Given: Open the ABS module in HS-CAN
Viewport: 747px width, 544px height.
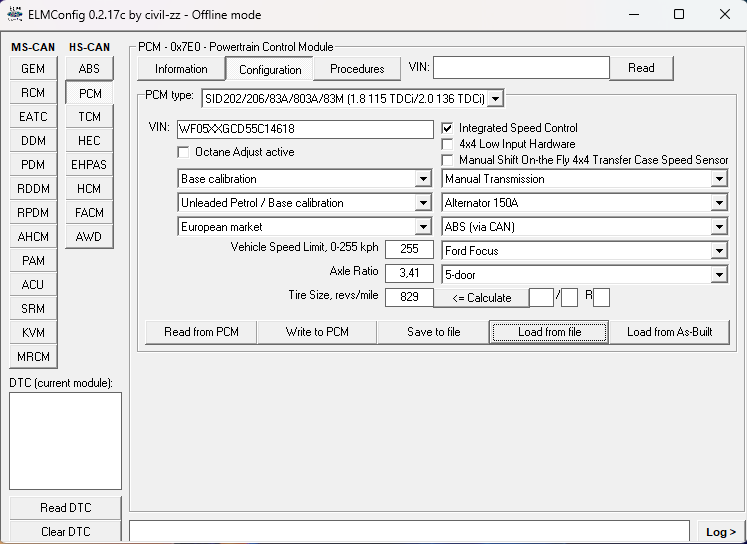Looking at the screenshot, I should 89,69.
